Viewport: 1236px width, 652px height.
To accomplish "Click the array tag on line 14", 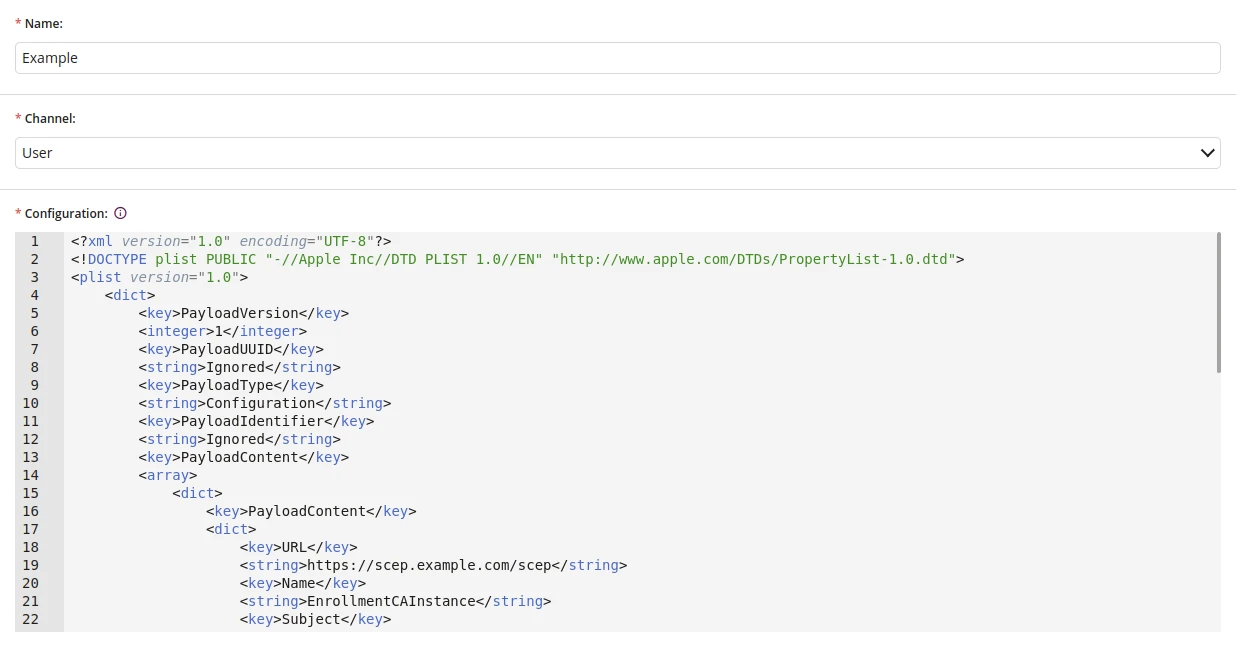I will click(168, 475).
